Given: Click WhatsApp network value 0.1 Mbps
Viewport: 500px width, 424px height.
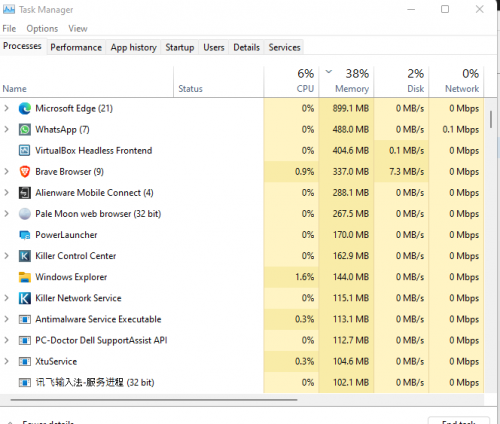Looking at the screenshot, I should tap(461, 130).
